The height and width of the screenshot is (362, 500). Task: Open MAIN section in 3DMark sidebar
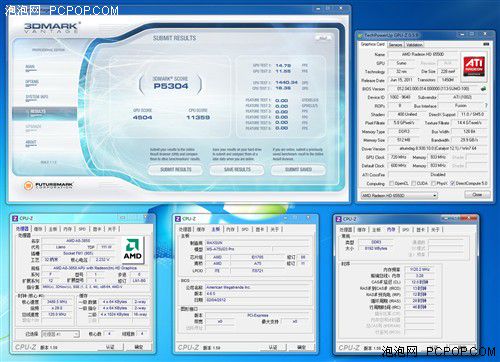(30, 68)
